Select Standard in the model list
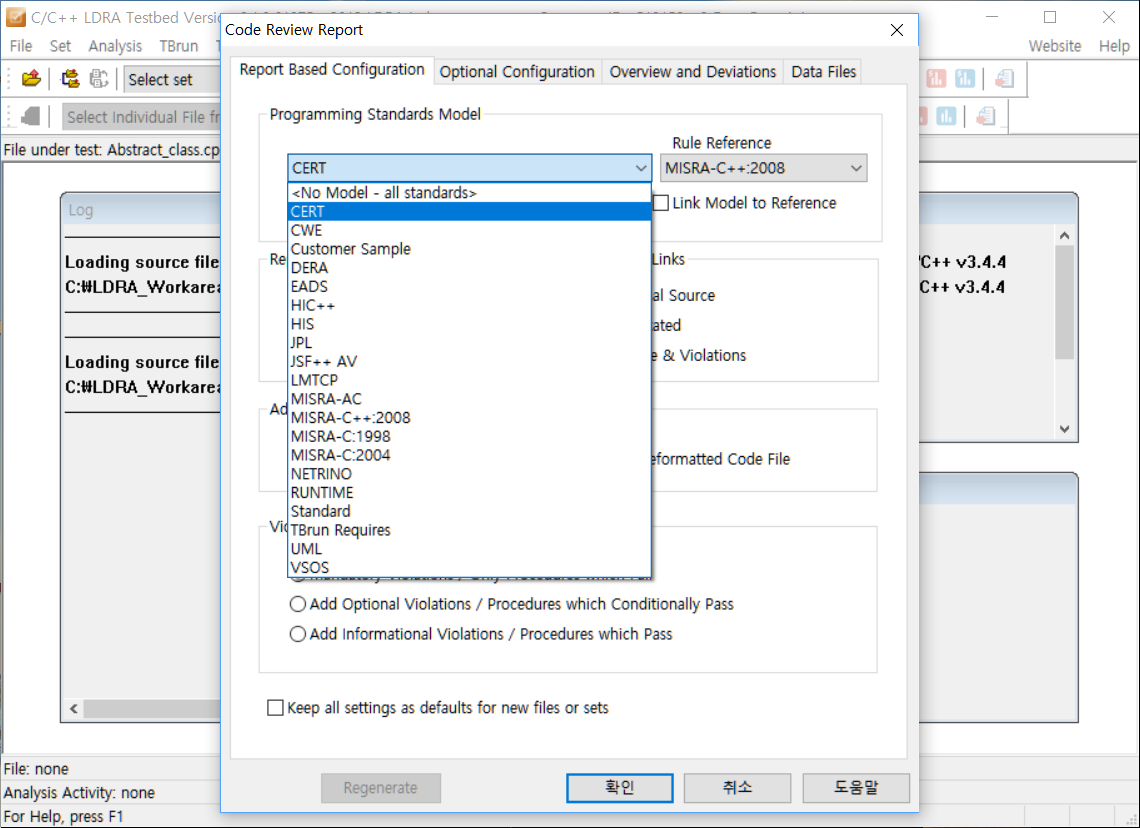 (469, 512)
